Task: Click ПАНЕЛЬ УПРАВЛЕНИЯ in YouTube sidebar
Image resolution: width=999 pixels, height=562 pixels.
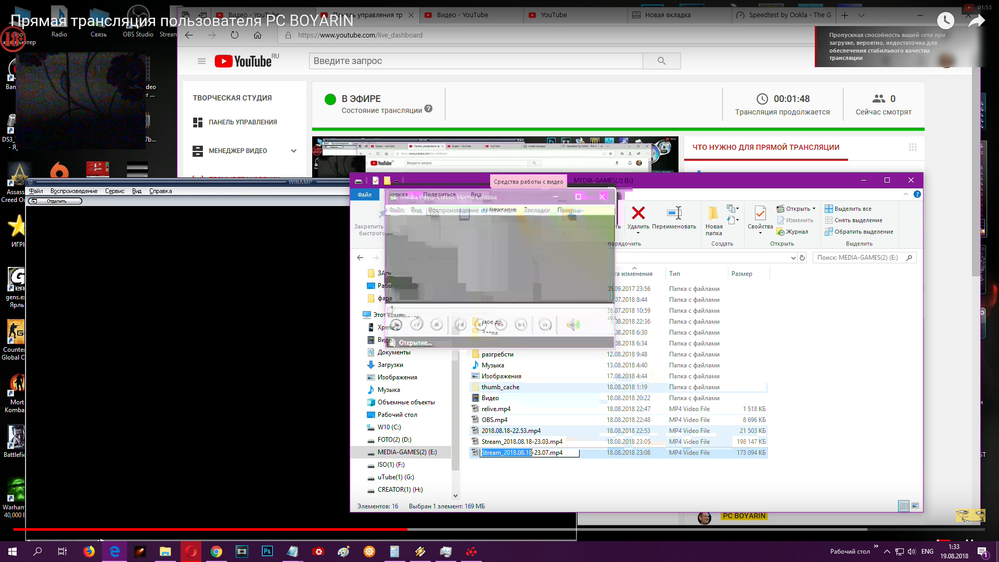Action: [x=243, y=122]
